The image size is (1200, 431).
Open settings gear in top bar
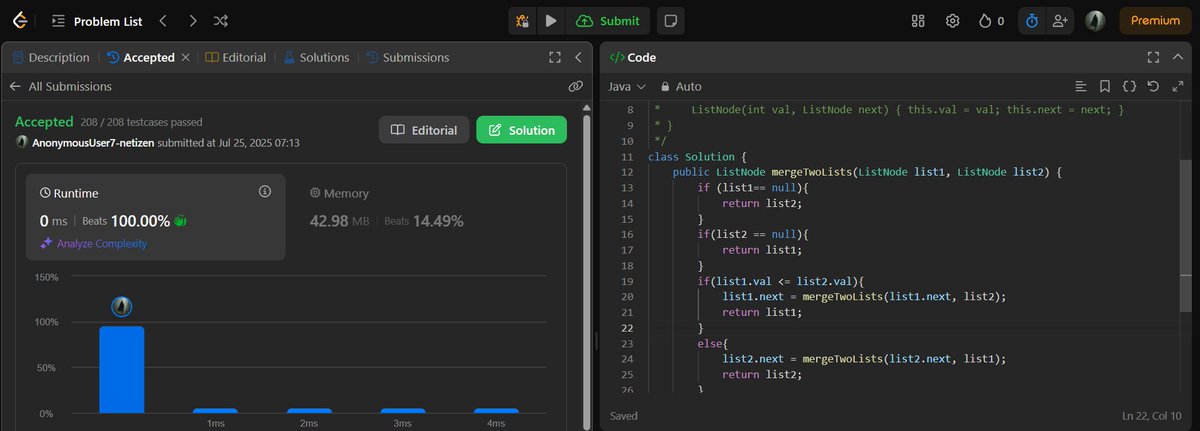coord(953,20)
